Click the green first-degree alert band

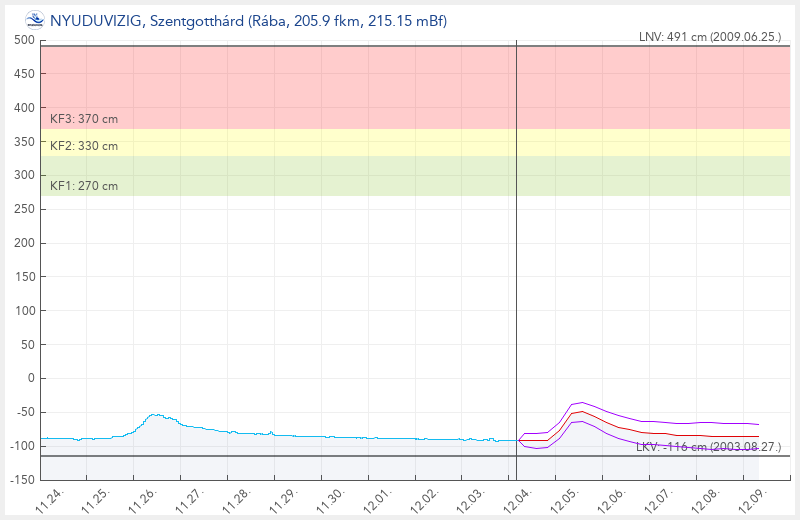pyautogui.click(x=300, y=175)
